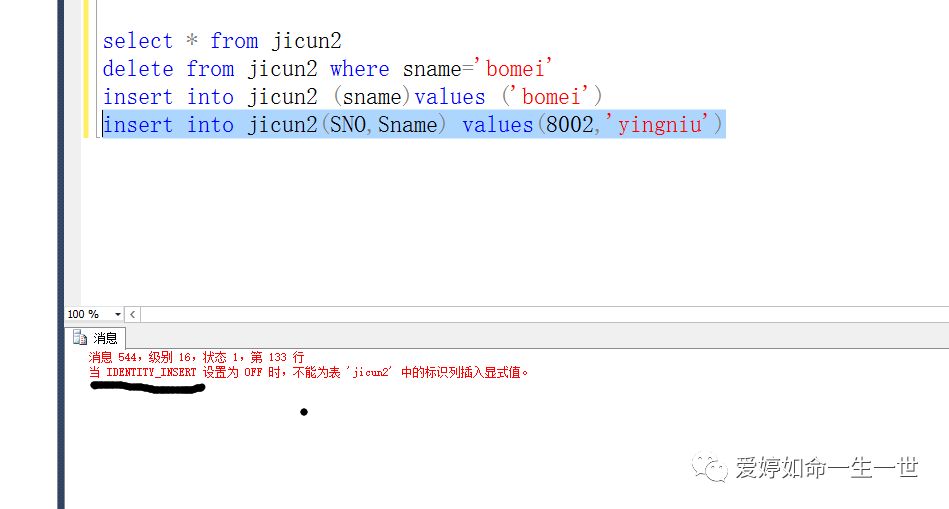
Task: Click the horizontal scrollbar track of the editor
Action: click(x=544, y=314)
